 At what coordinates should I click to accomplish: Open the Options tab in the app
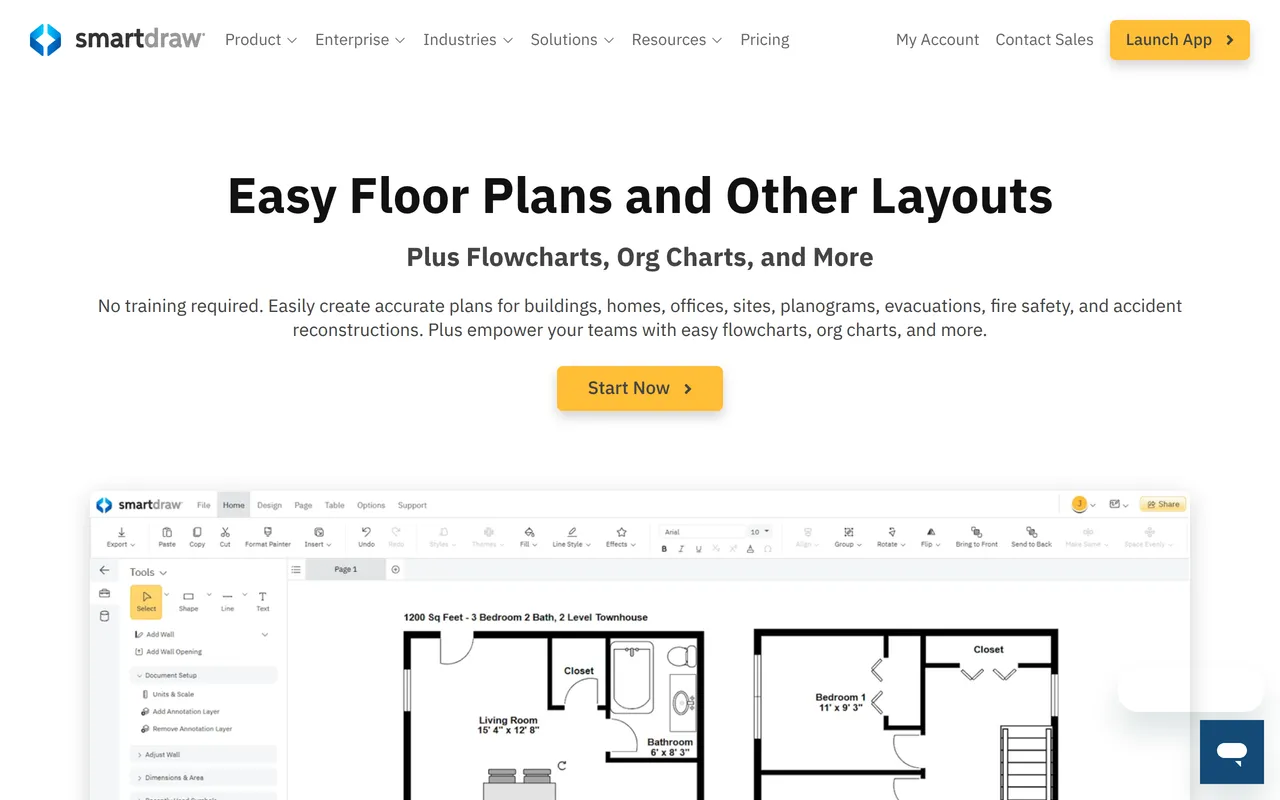[371, 505]
